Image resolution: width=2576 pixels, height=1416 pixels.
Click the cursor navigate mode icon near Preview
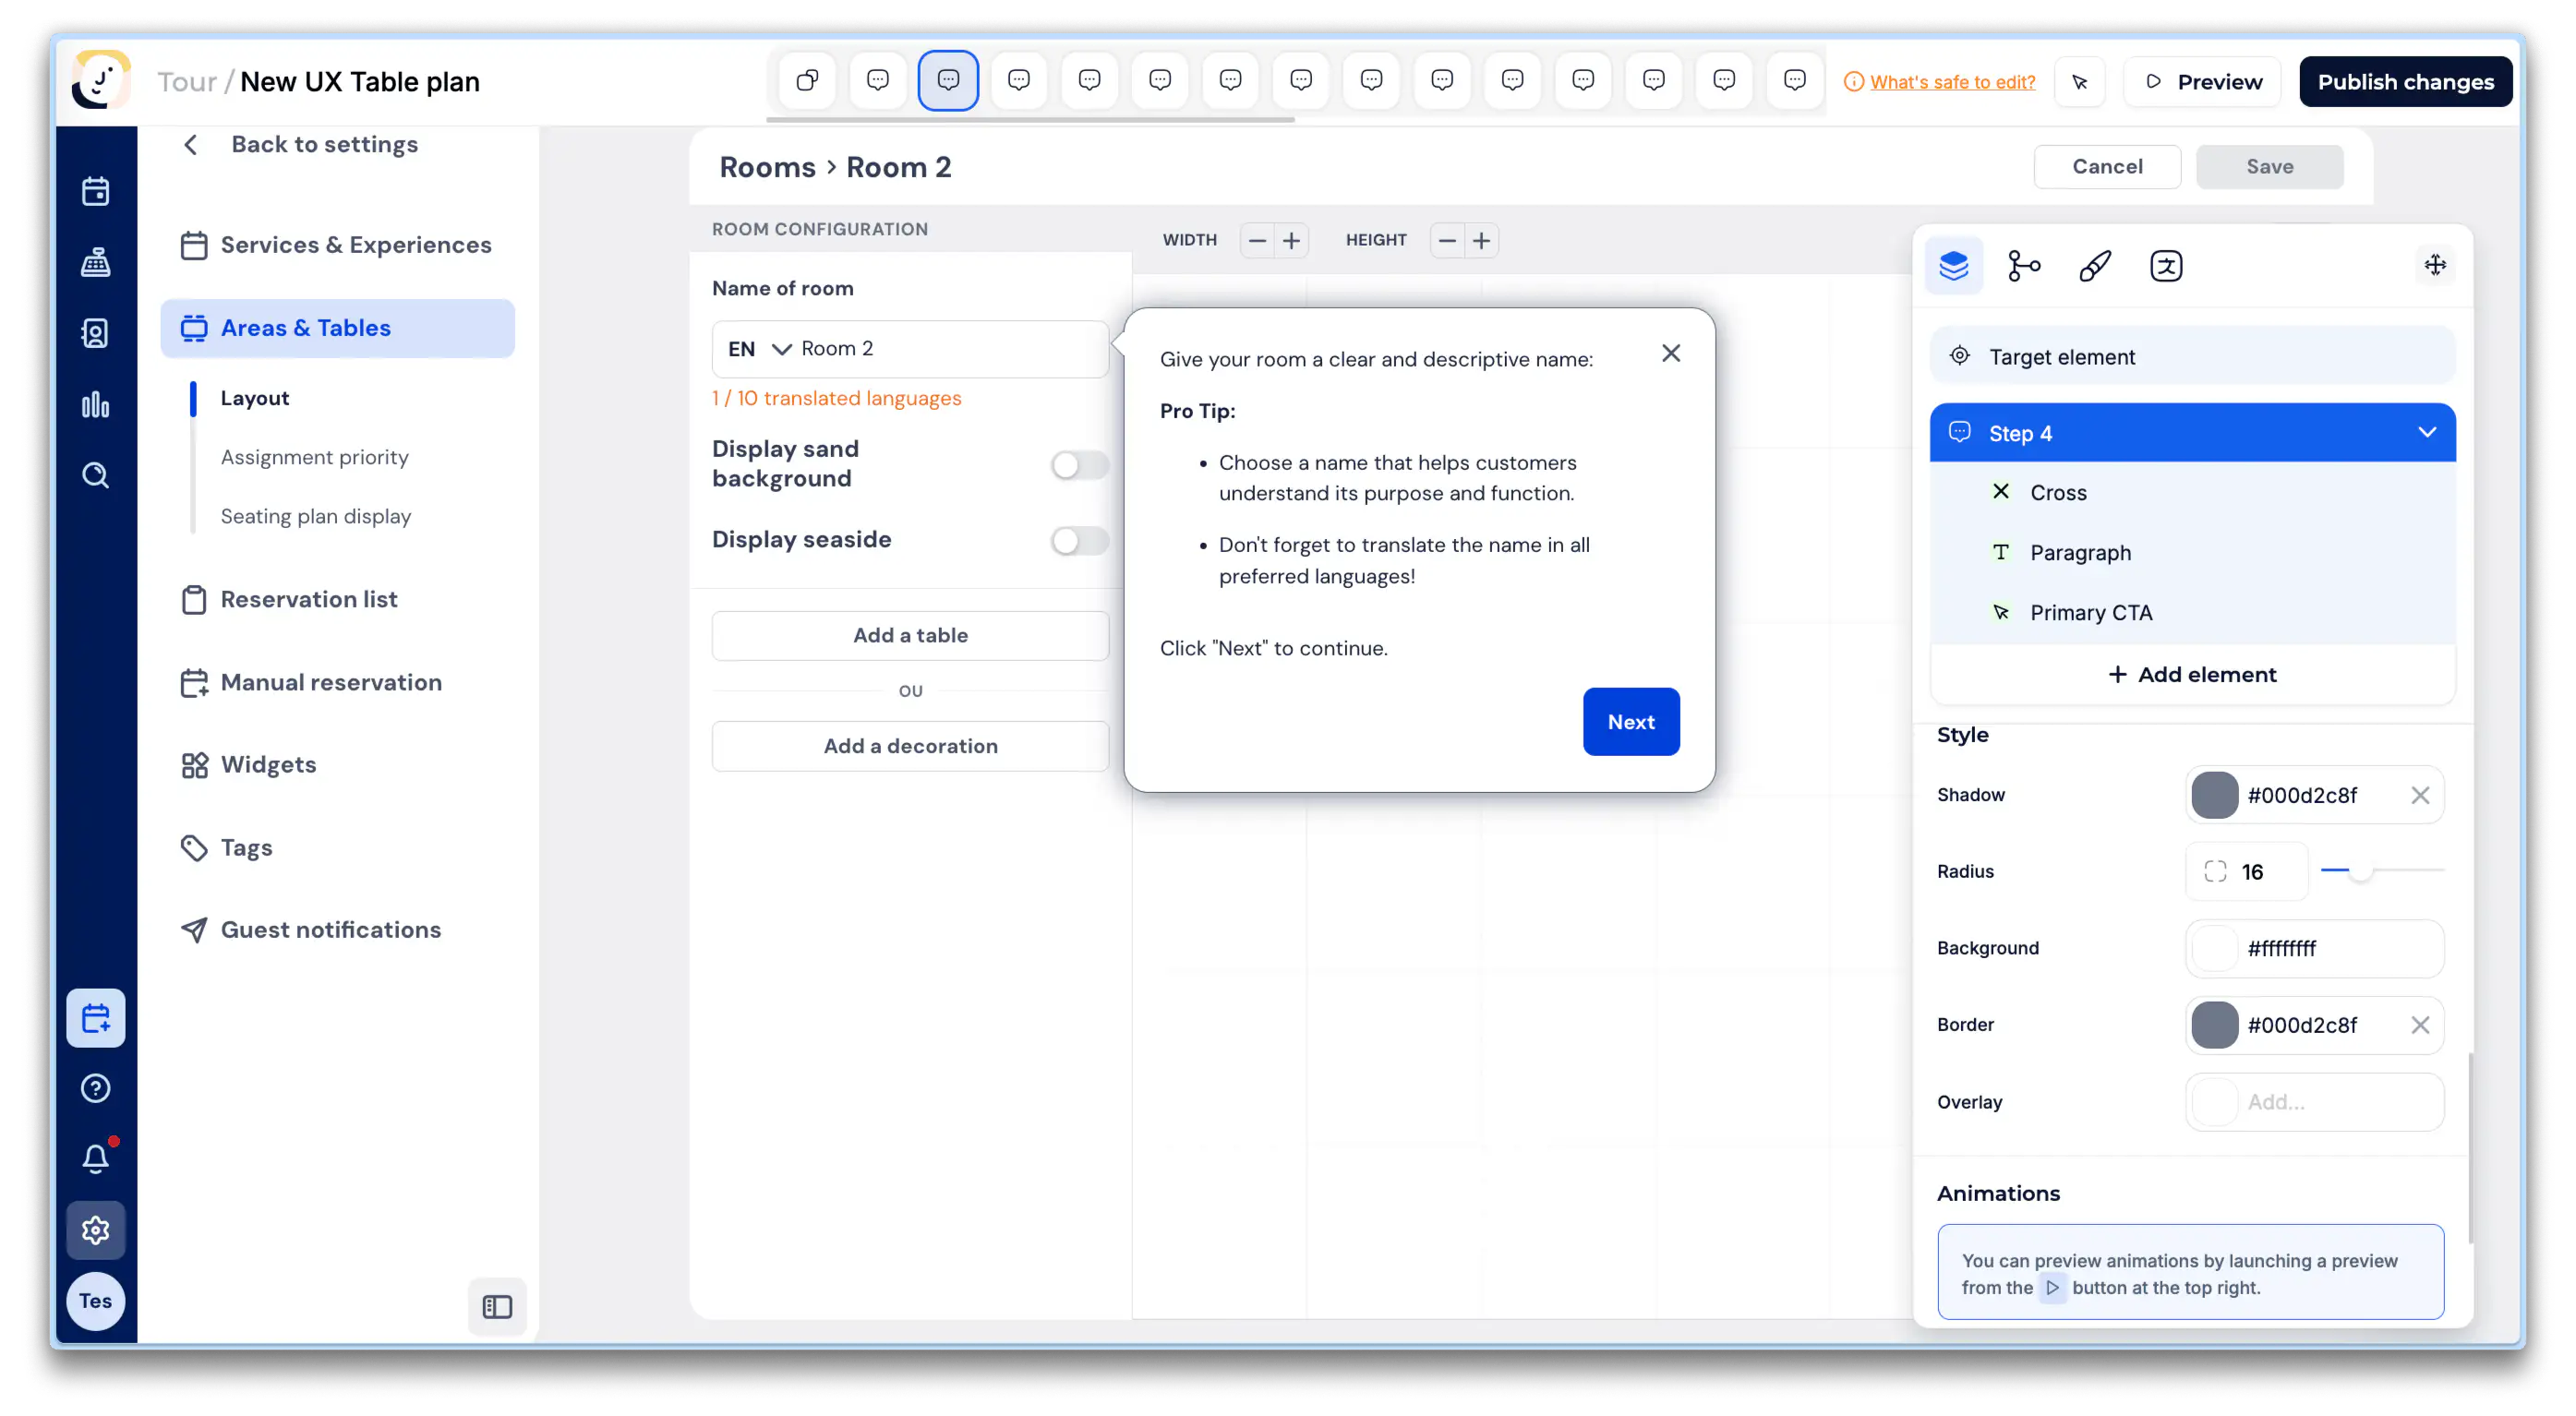[2080, 82]
